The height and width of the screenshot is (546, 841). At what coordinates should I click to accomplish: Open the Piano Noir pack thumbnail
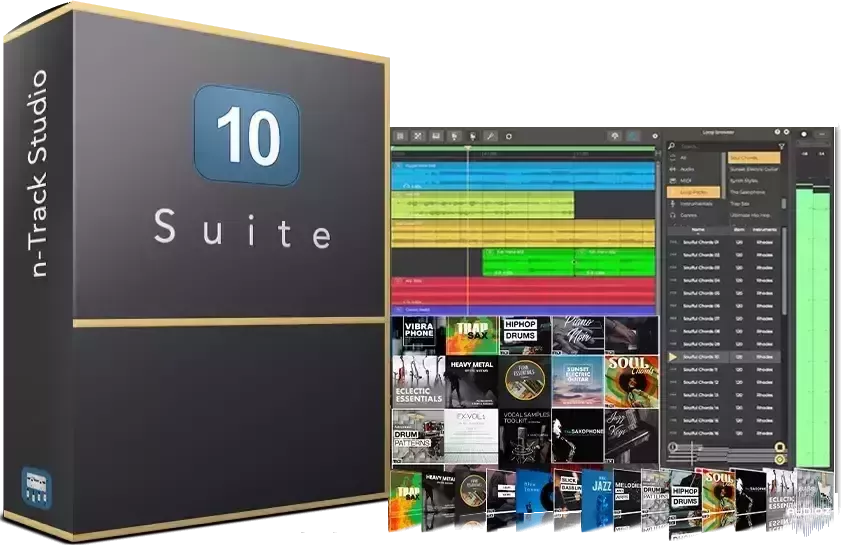tap(578, 336)
